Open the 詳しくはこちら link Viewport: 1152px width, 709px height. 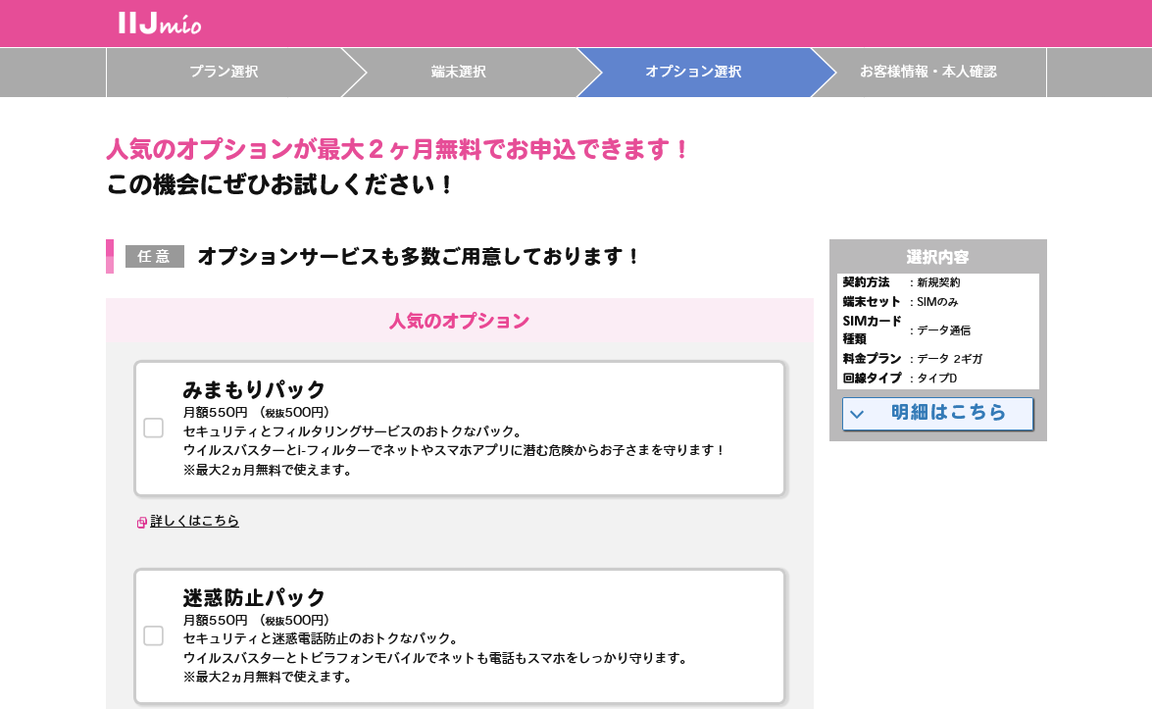click(195, 521)
